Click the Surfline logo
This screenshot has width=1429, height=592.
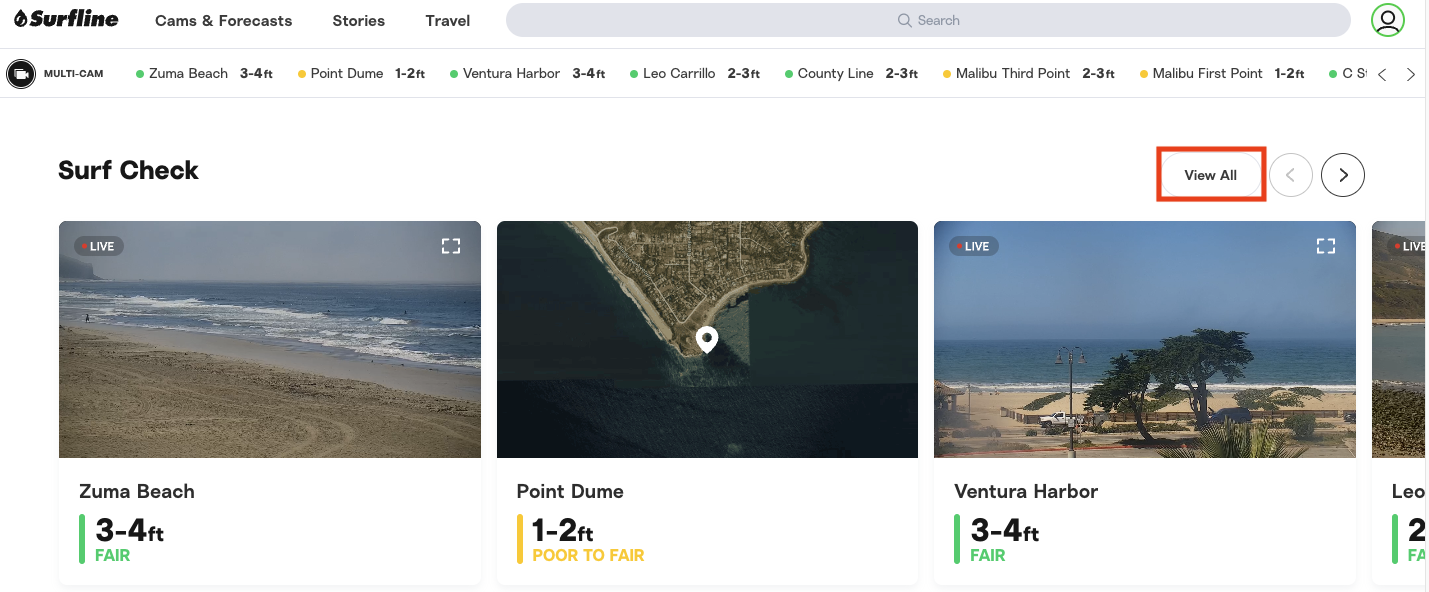pos(66,20)
